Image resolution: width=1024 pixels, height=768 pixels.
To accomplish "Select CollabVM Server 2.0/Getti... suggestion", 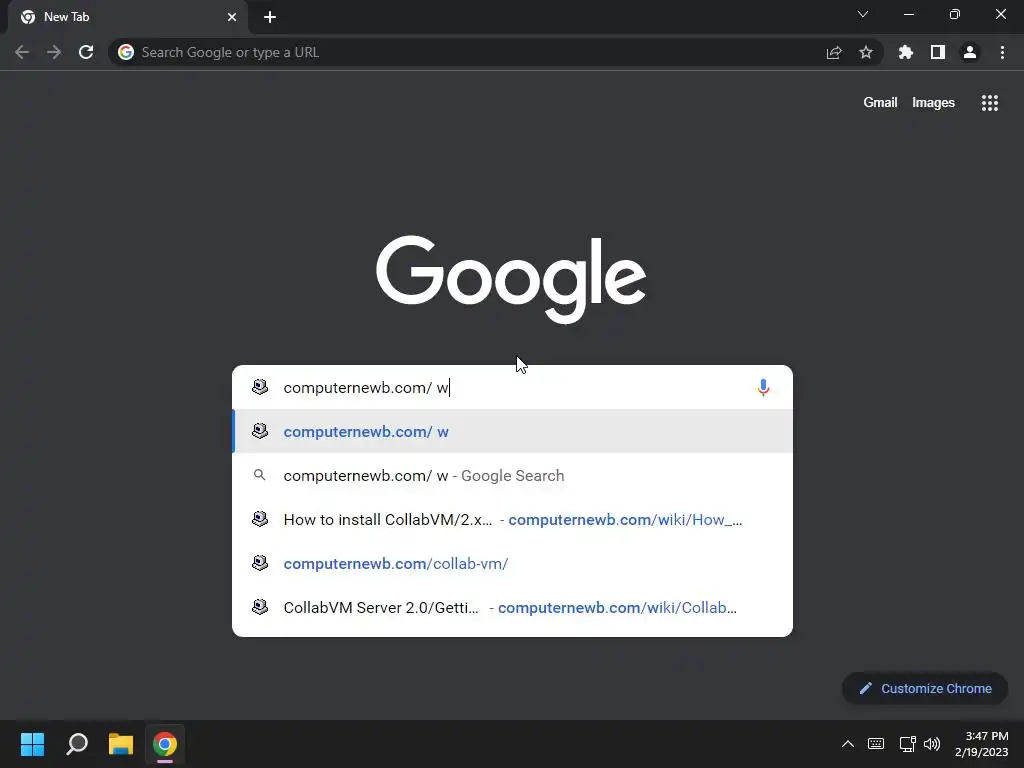I will (x=513, y=607).
